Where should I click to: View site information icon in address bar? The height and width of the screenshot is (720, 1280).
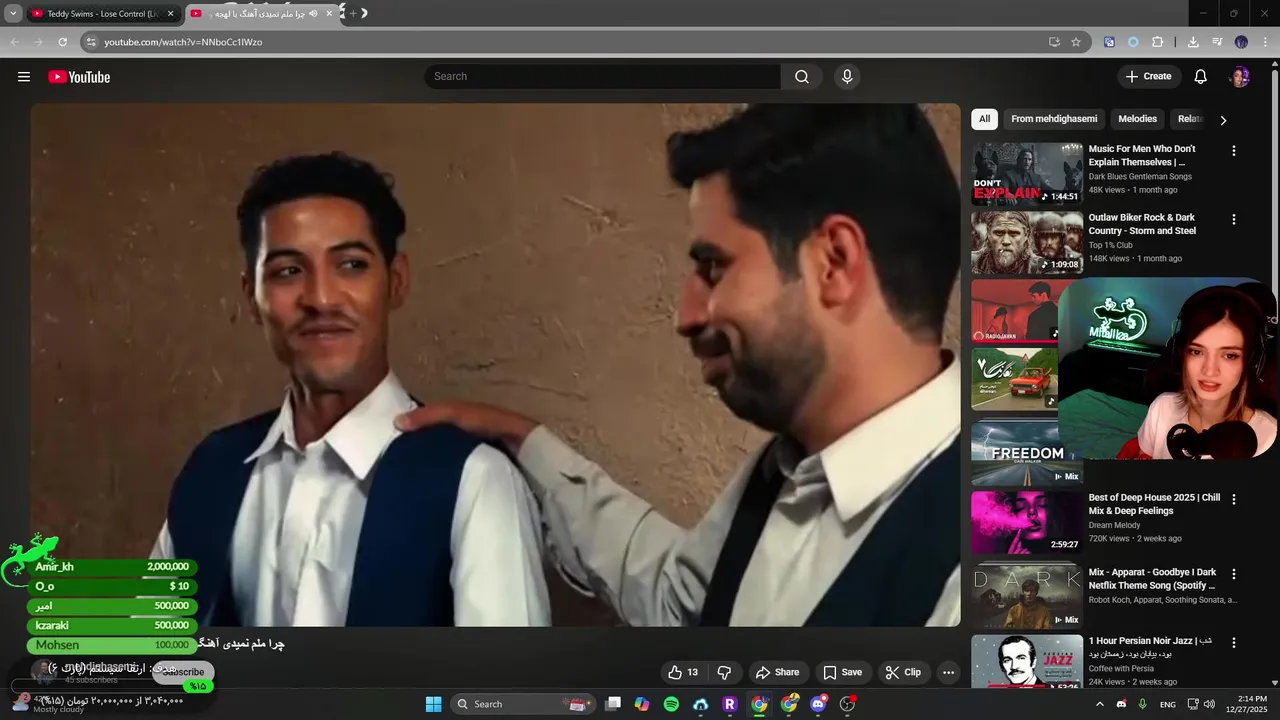point(91,42)
